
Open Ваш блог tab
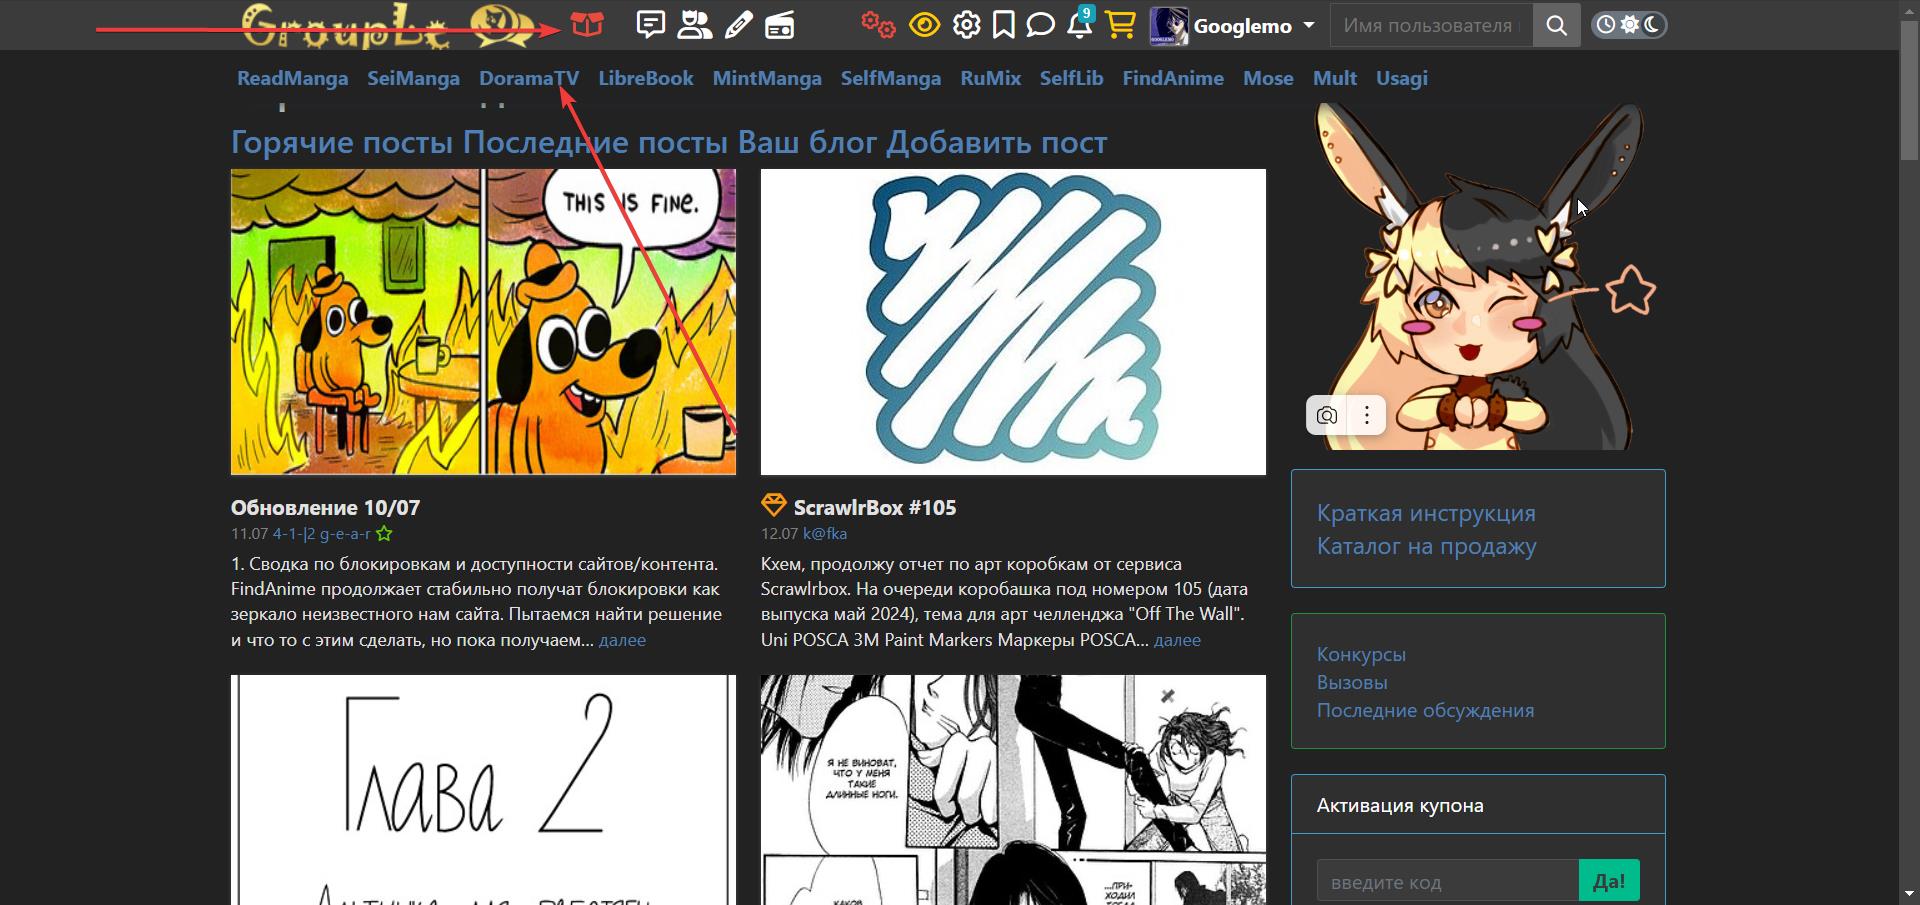coord(808,142)
